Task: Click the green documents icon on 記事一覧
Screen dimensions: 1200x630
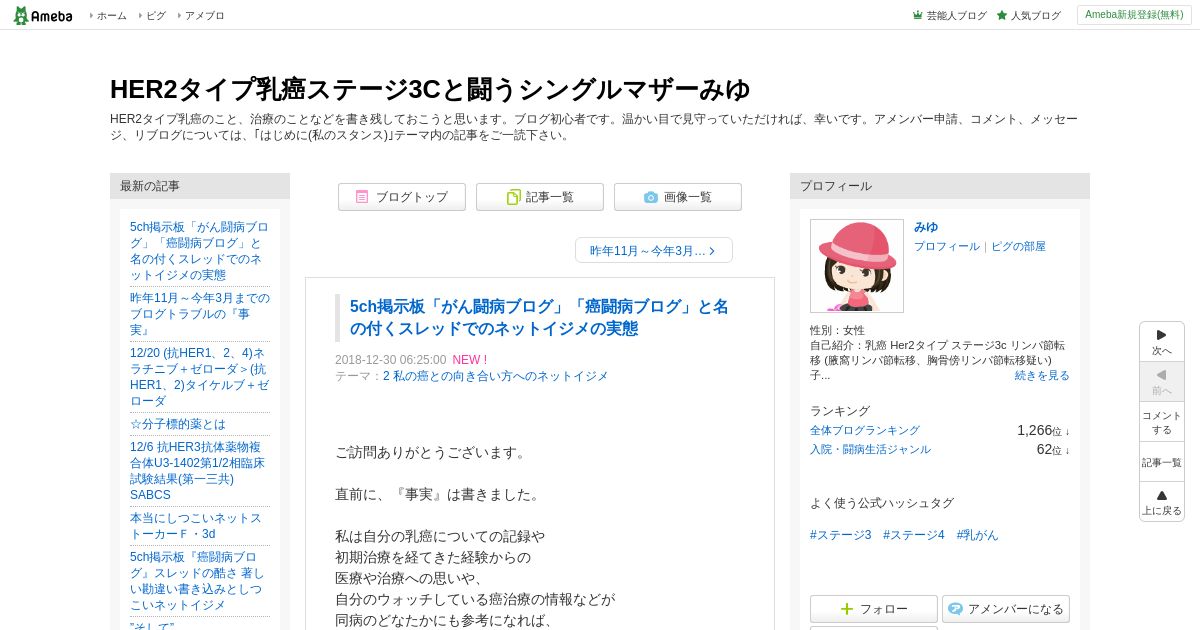Action: pyautogui.click(x=513, y=197)
